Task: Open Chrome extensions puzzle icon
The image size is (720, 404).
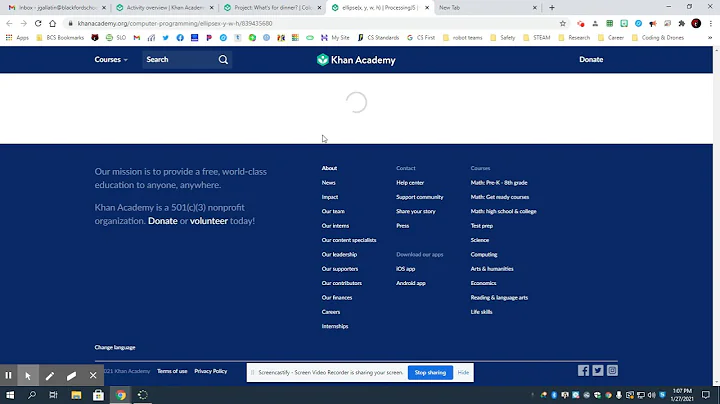Action: [681, 23]
